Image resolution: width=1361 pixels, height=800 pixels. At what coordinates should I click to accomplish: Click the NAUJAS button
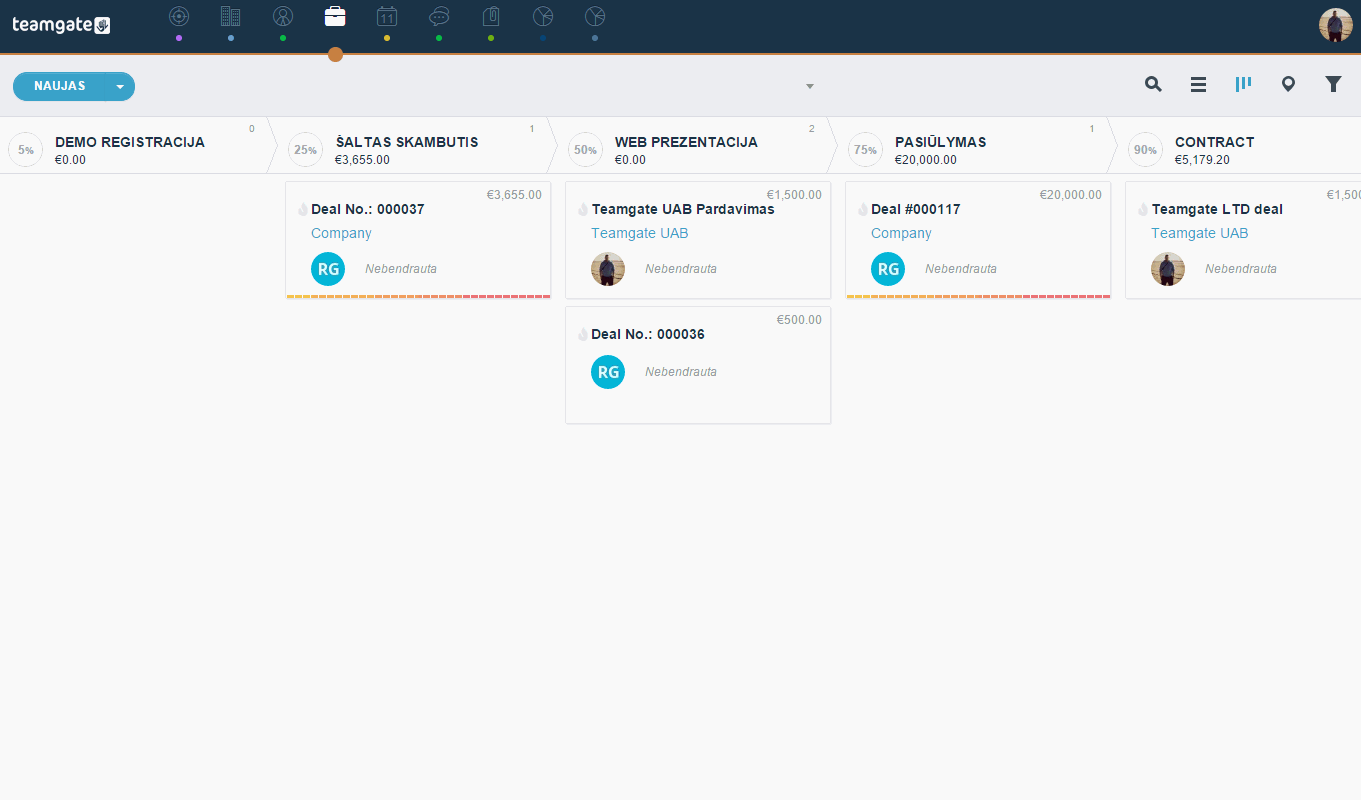(x=60, y=86)
